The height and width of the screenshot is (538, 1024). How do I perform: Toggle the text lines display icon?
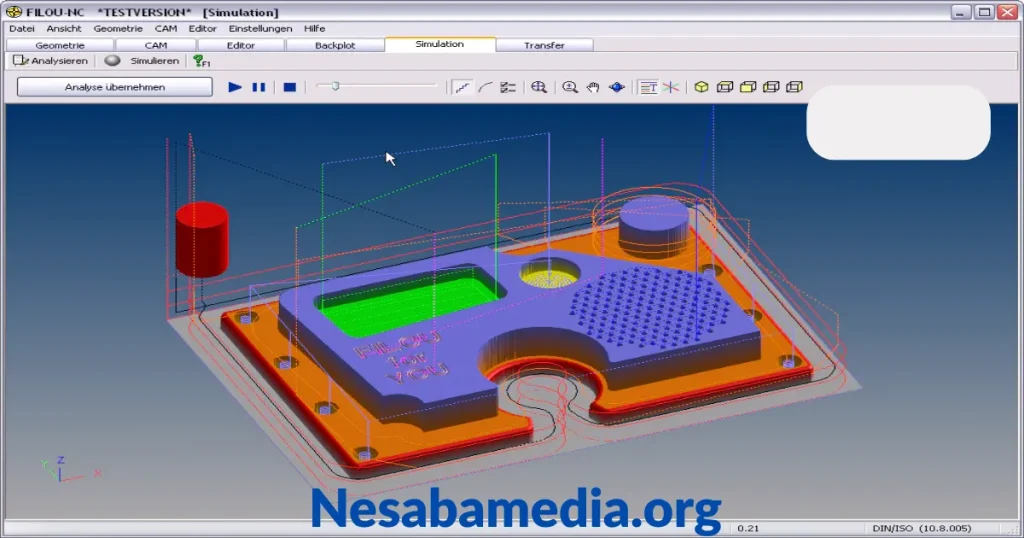pyautogui.click(x=648, y=87)
